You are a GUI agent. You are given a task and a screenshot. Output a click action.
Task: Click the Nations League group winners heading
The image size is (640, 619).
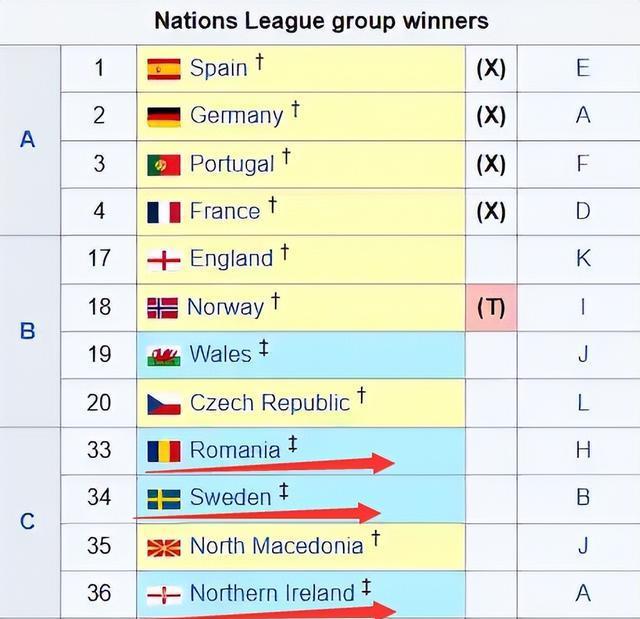[321, 20]
